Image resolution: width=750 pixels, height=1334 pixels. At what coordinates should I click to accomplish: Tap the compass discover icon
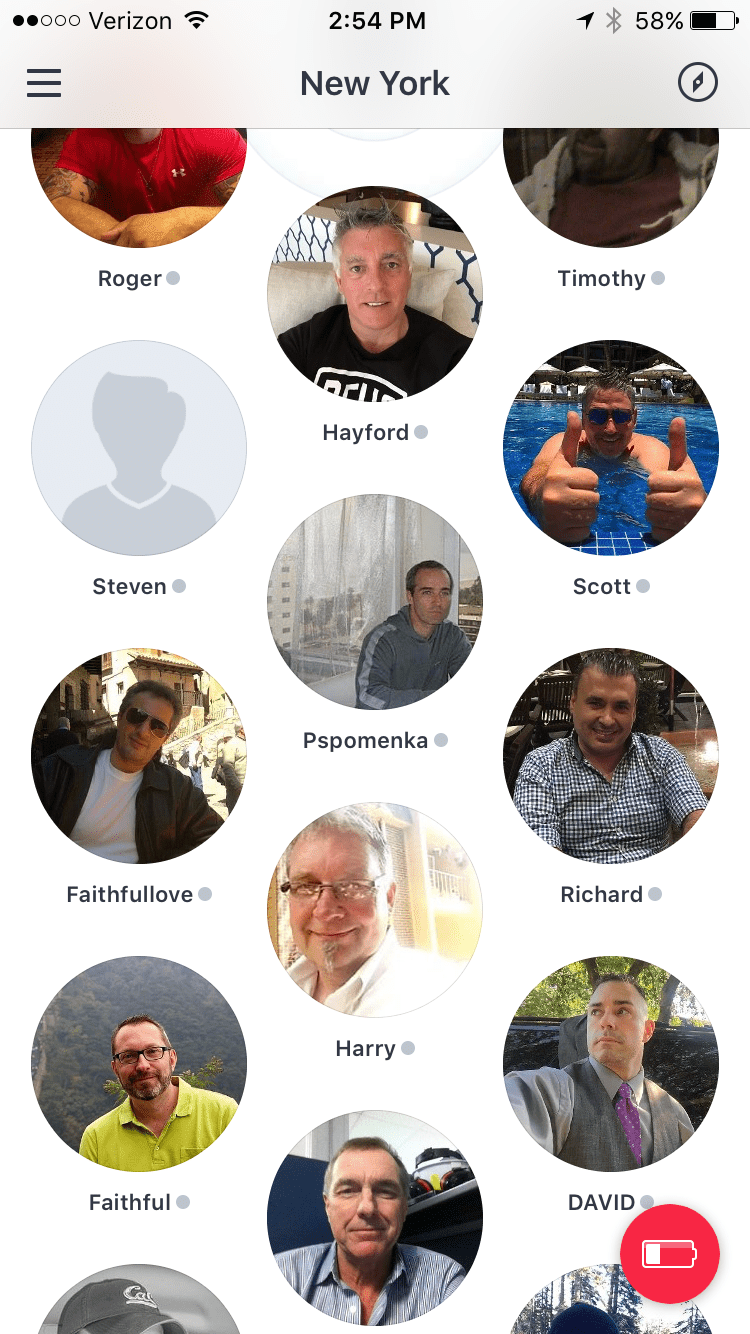(698, 83)
